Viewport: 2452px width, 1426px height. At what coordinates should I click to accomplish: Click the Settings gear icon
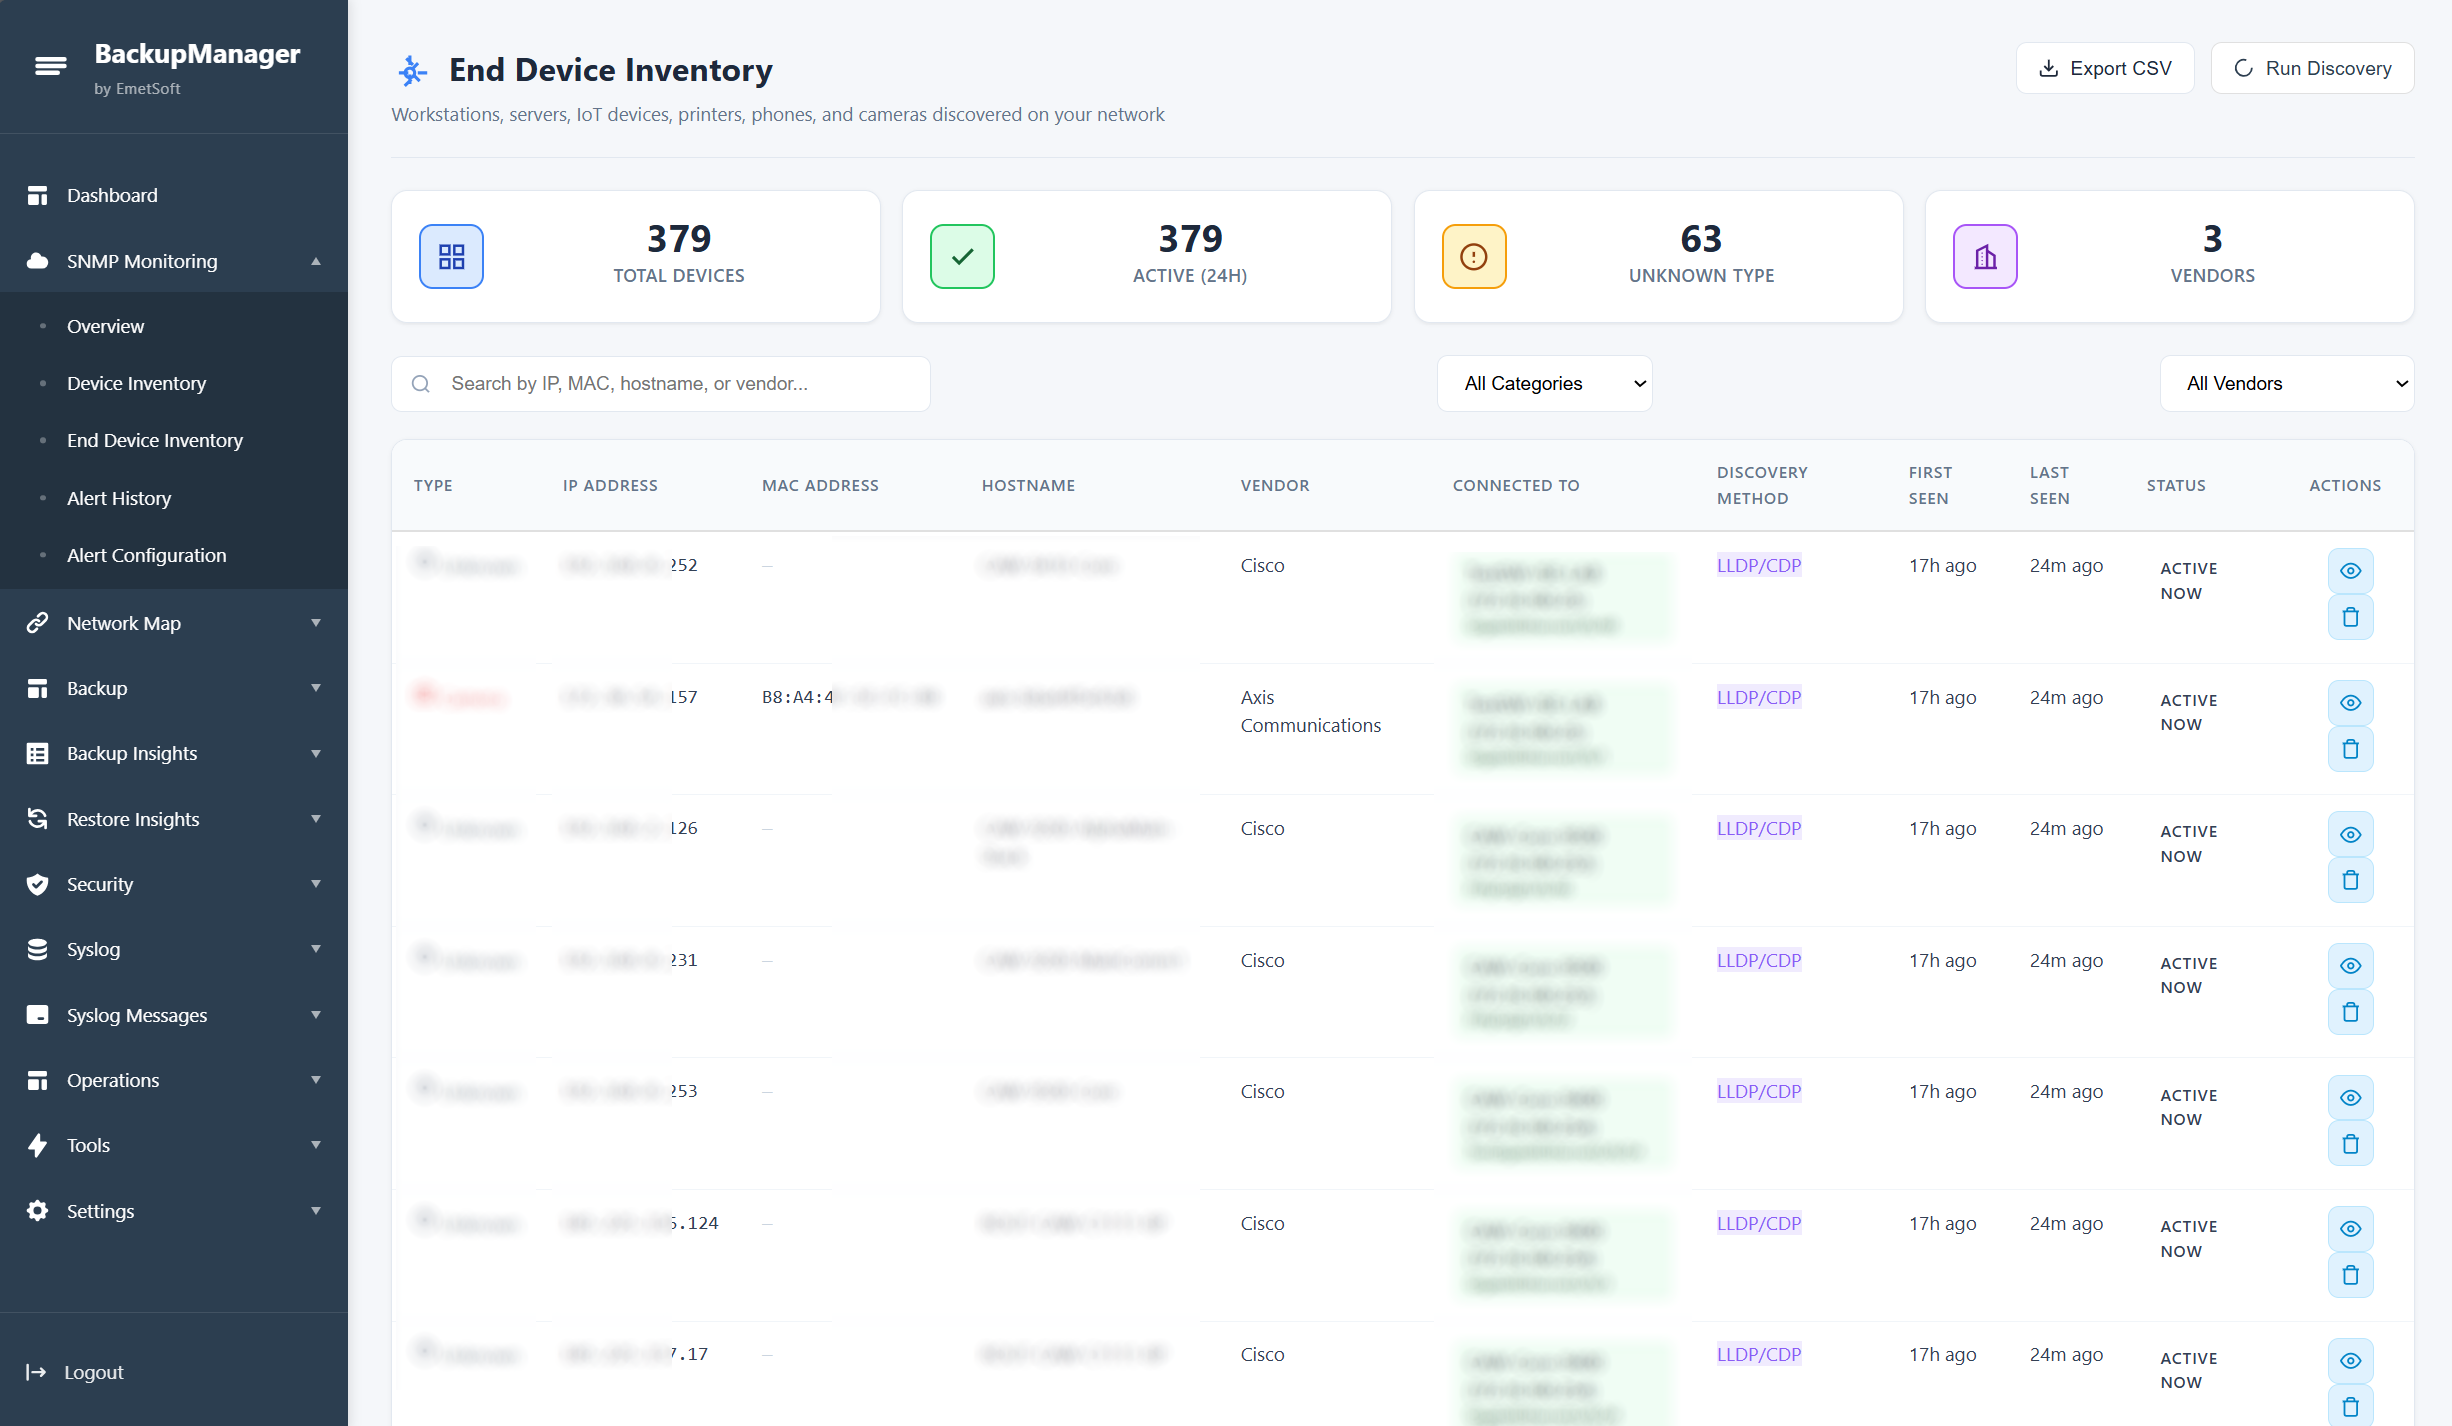[x=37, y=1211]
